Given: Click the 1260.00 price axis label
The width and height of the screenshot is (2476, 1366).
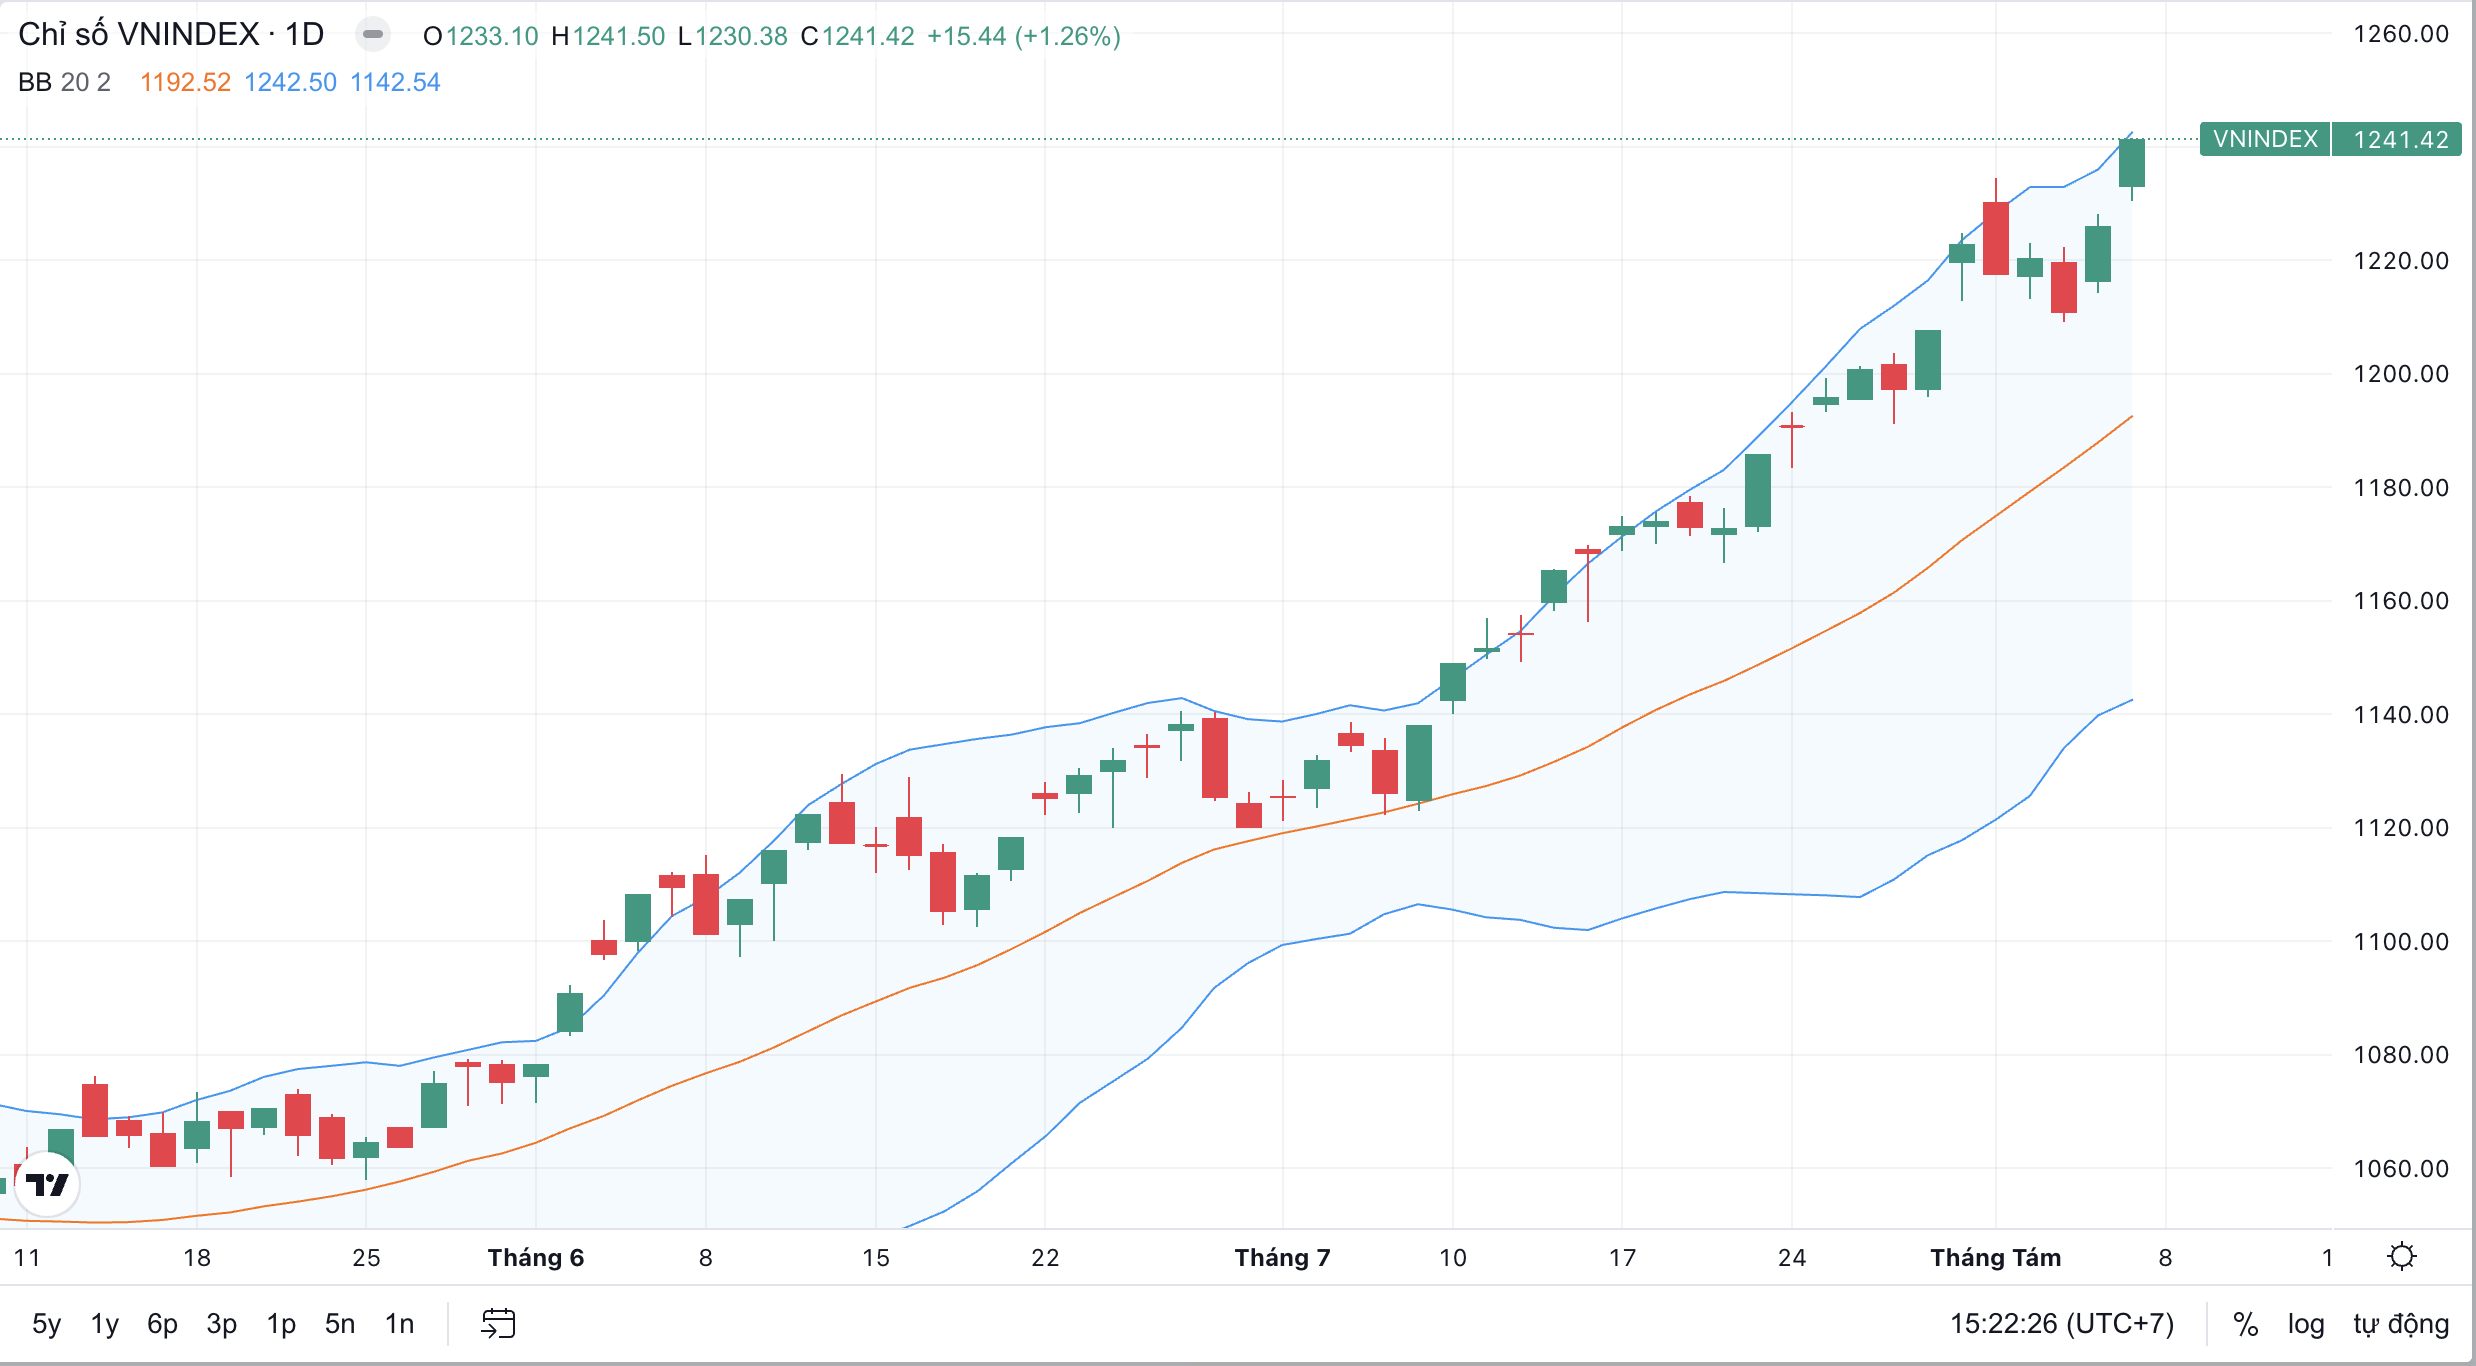Looking at the screenshot, I should point(2401,34).
